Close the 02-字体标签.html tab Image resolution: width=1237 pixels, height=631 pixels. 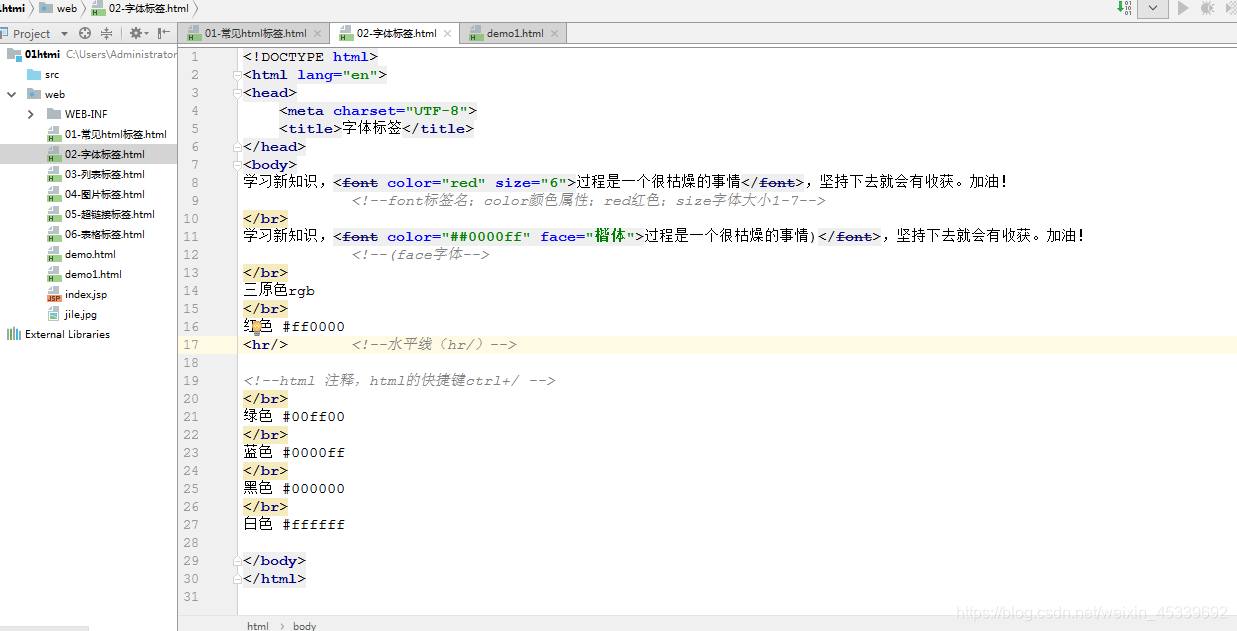(x=446, y=32)
